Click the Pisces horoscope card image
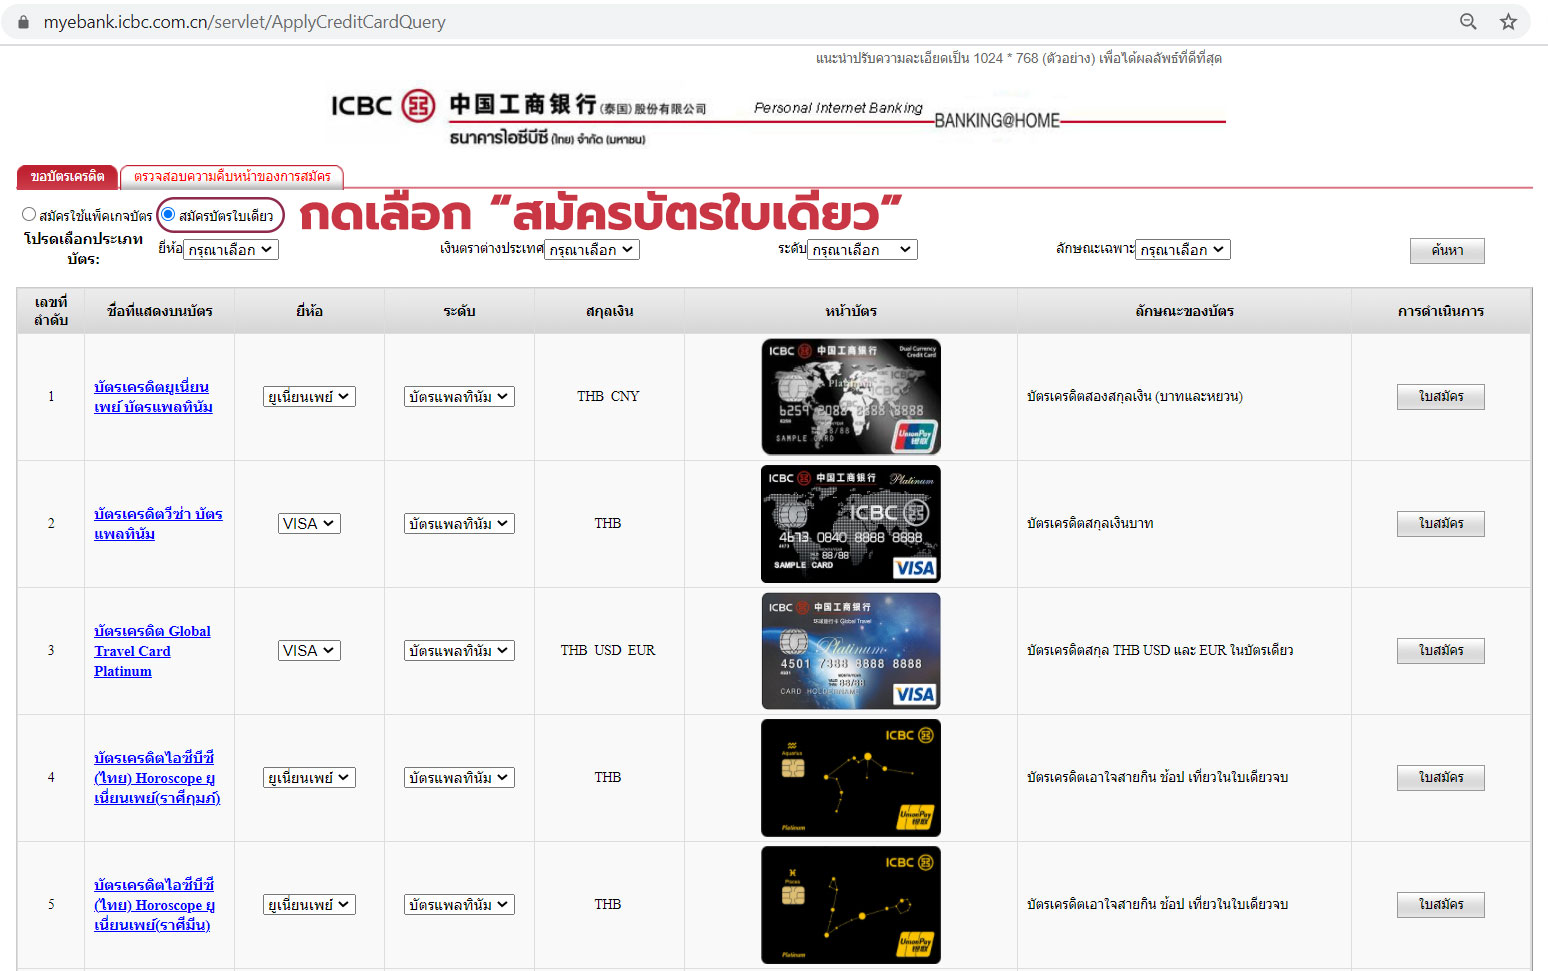Image resolution: width=1548 pixels, height=971 pixels. coord(851,904)
